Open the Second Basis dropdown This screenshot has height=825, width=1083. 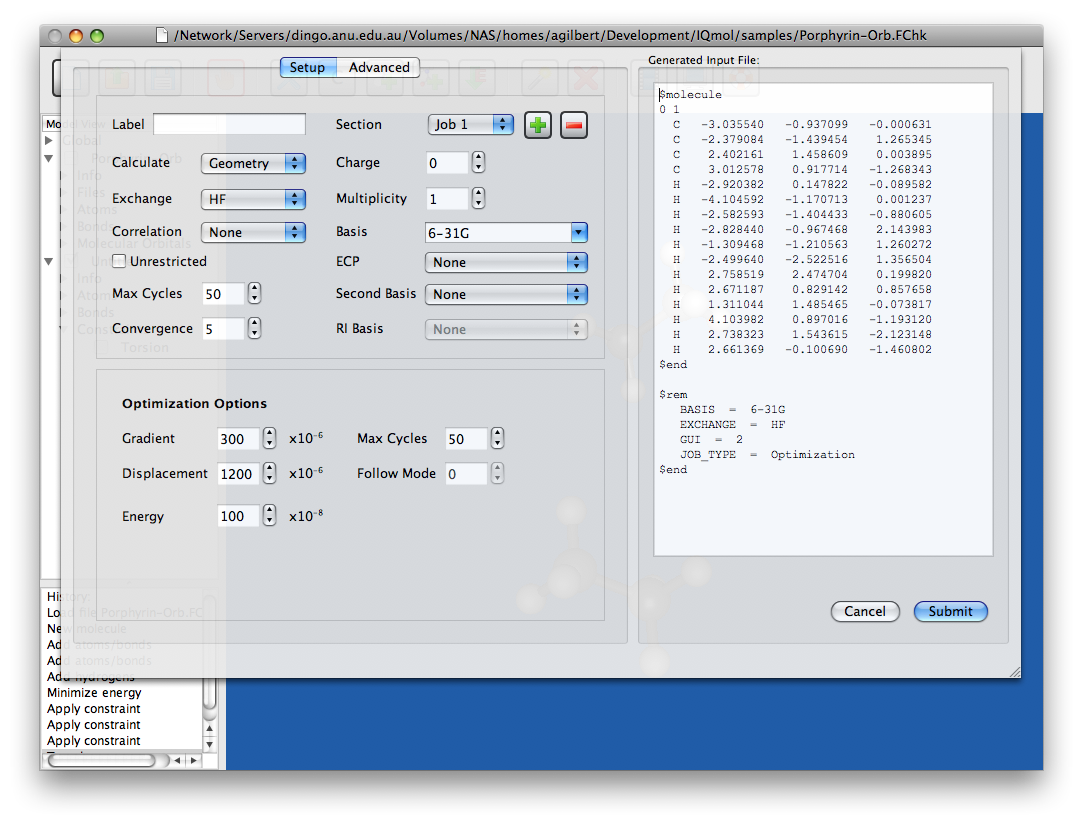(506, 294)
